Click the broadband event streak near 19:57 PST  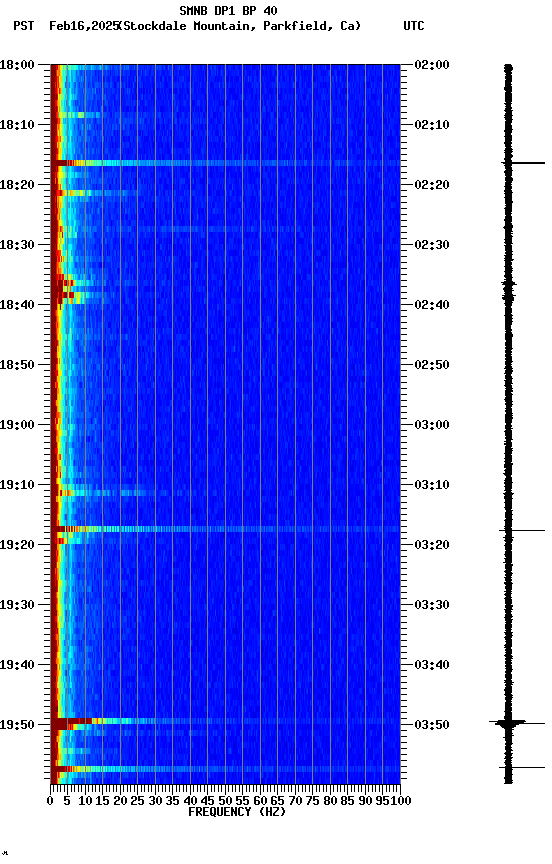(225, 769)
